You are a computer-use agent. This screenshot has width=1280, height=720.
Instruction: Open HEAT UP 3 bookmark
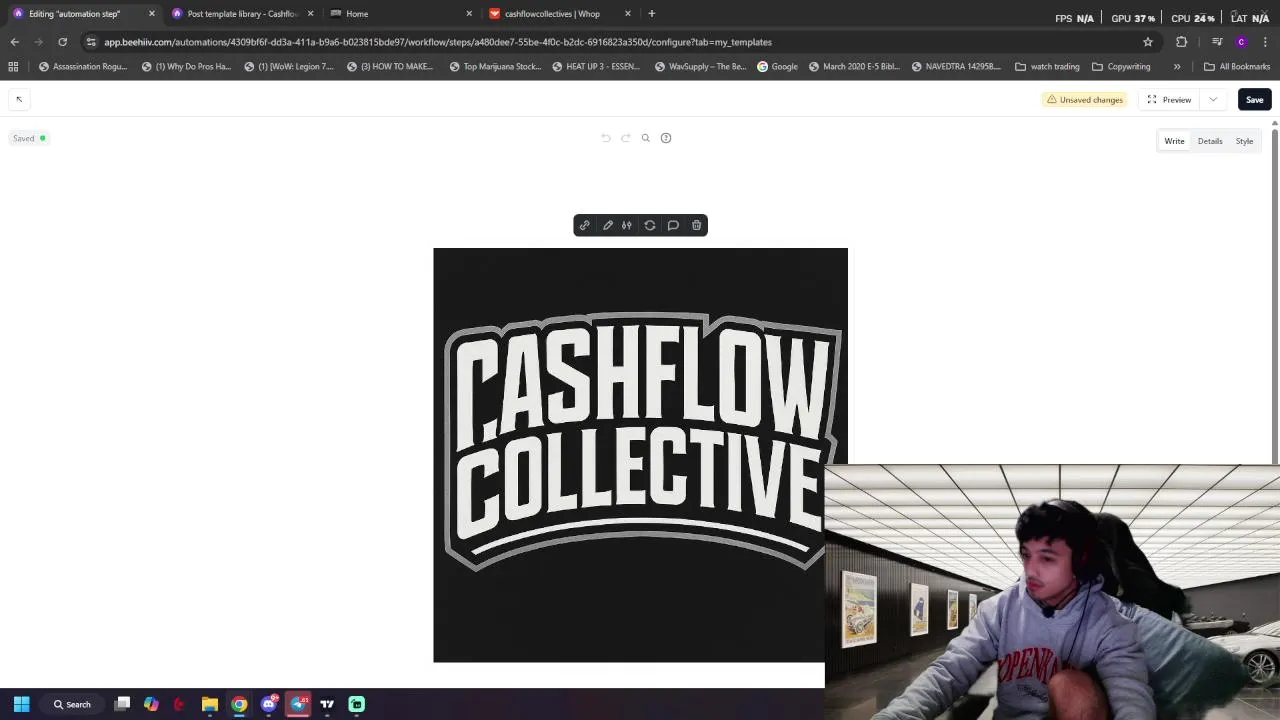[596, 66]
